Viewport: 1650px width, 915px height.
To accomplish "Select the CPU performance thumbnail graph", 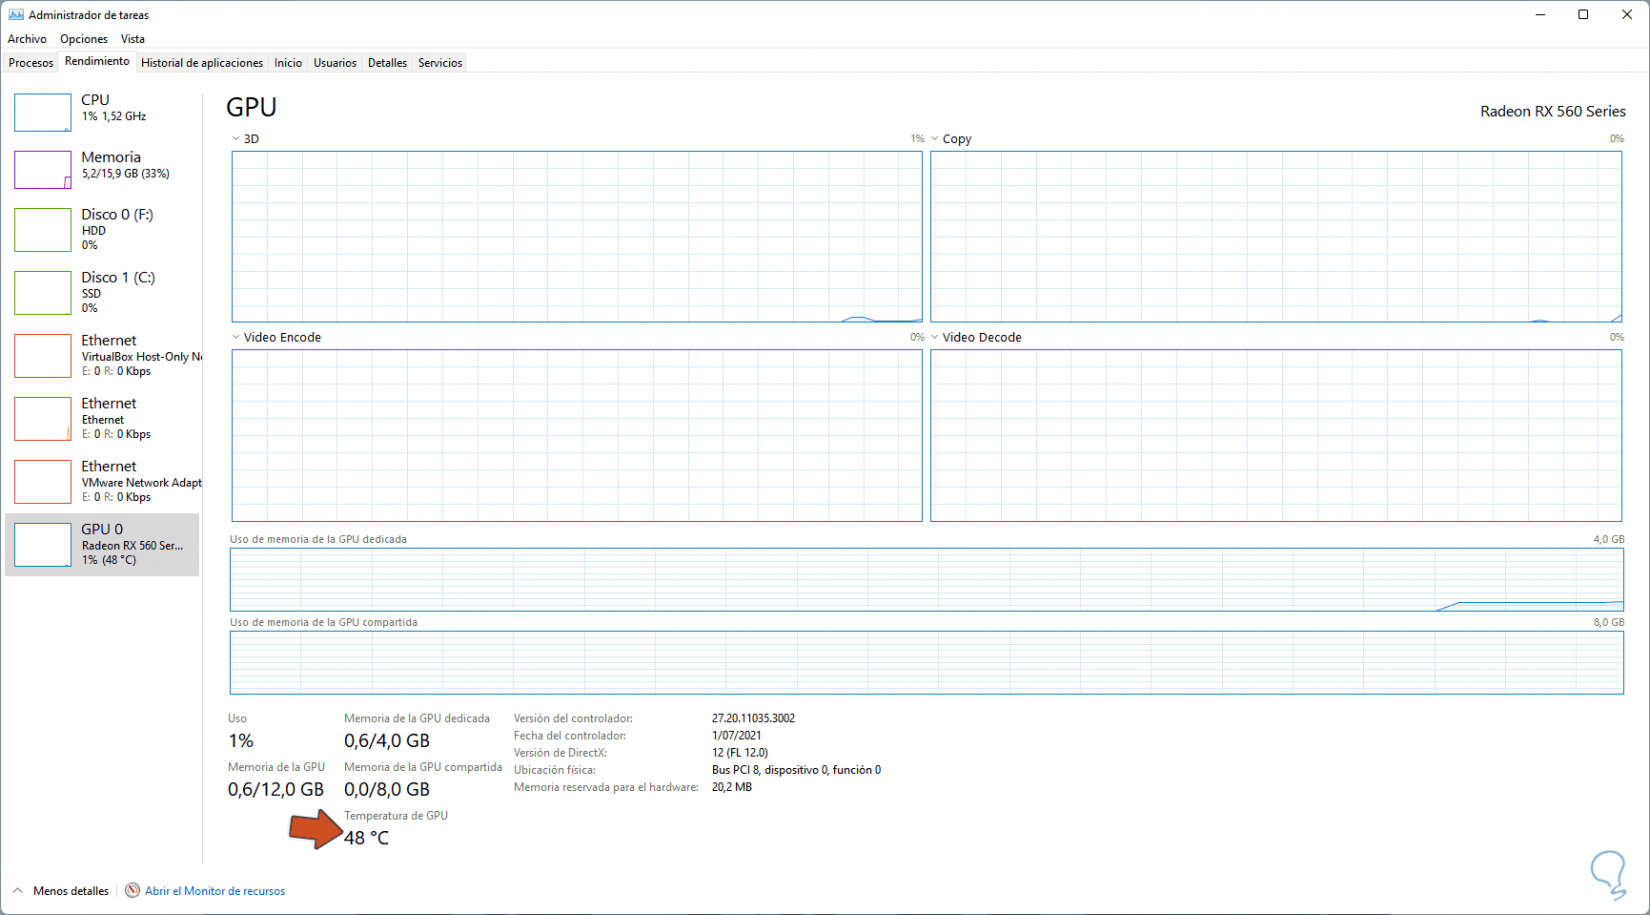I will pyautogui.click(x=42, y=112).
